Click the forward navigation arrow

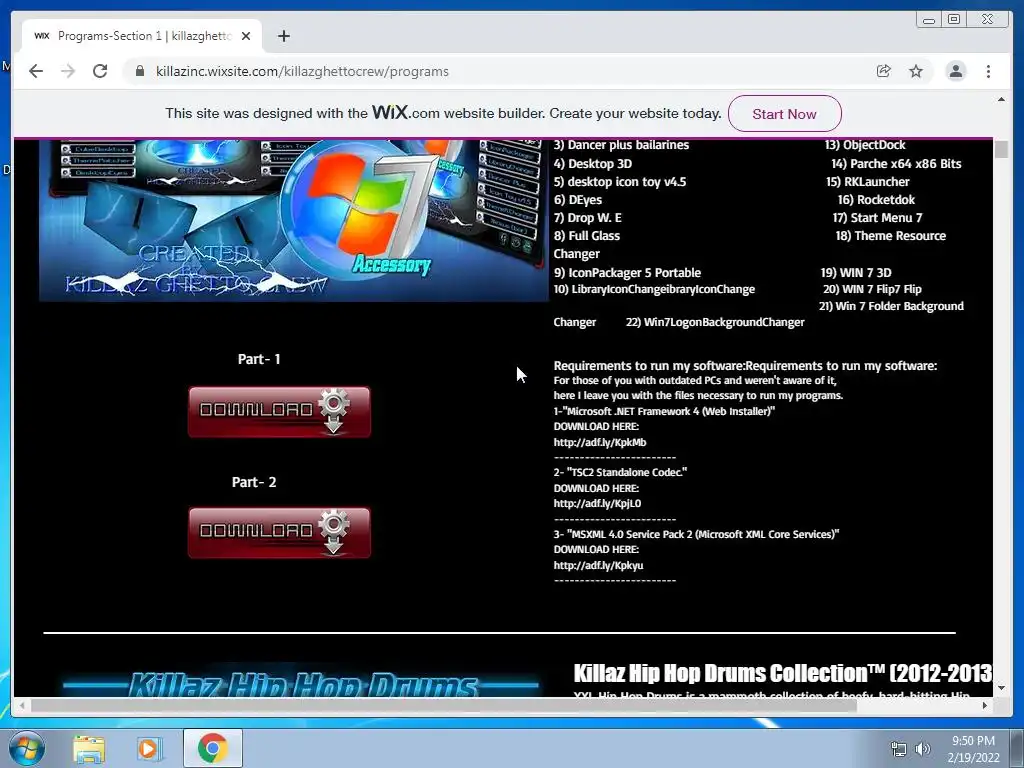[68, 71]
